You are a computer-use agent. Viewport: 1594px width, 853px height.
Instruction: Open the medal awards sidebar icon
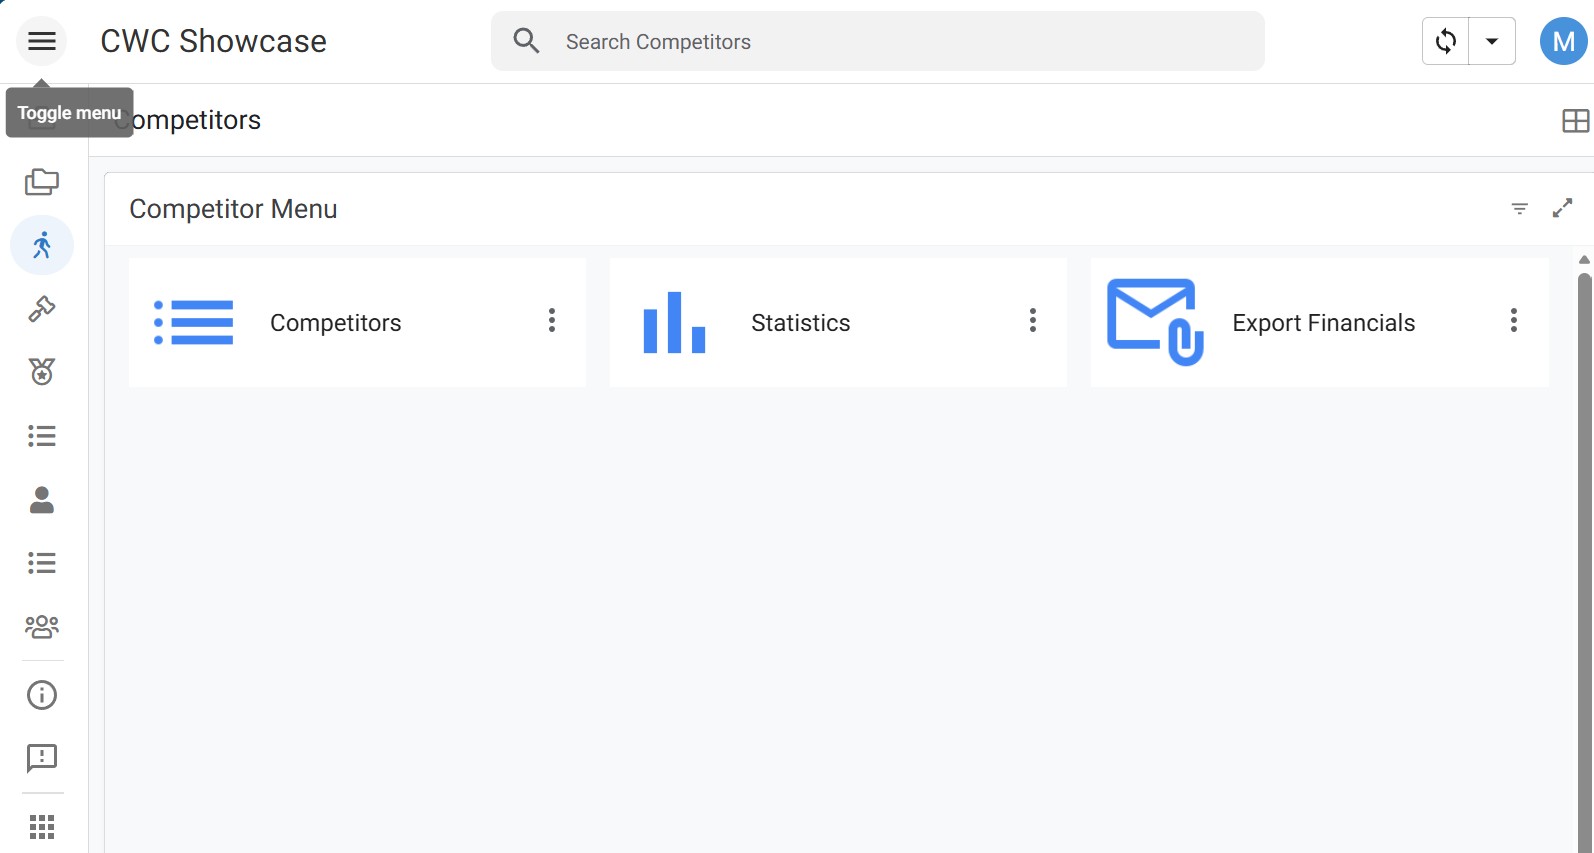pos(41,372)
